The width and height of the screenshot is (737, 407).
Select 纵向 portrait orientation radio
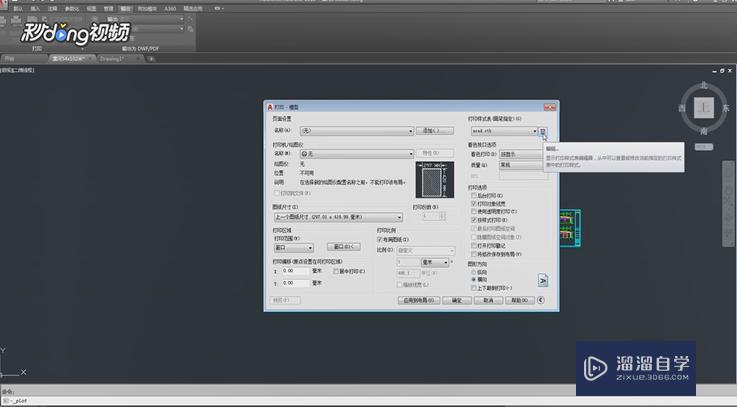[x=474, y=272]
